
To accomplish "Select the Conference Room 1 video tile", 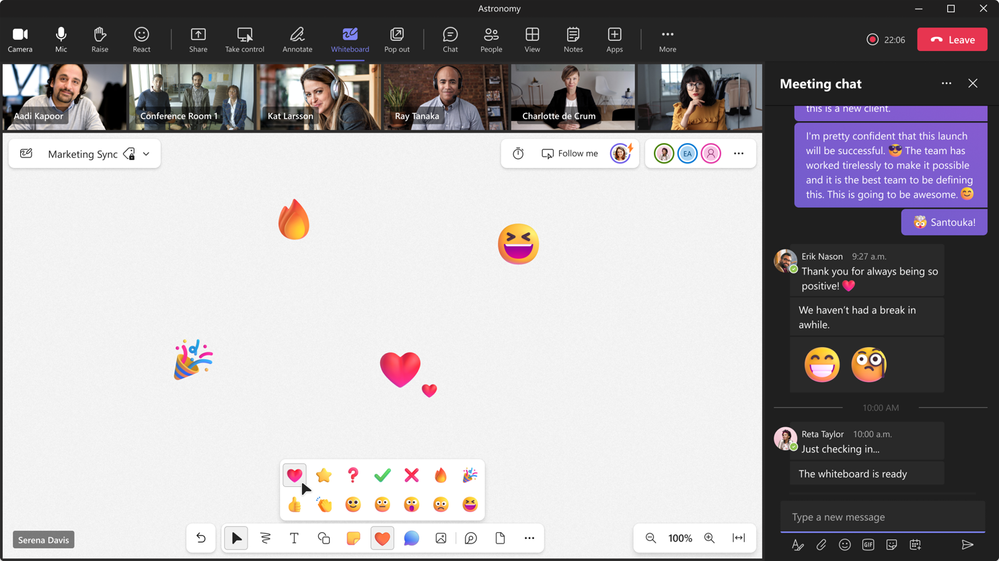I will (x=191, y=97).
